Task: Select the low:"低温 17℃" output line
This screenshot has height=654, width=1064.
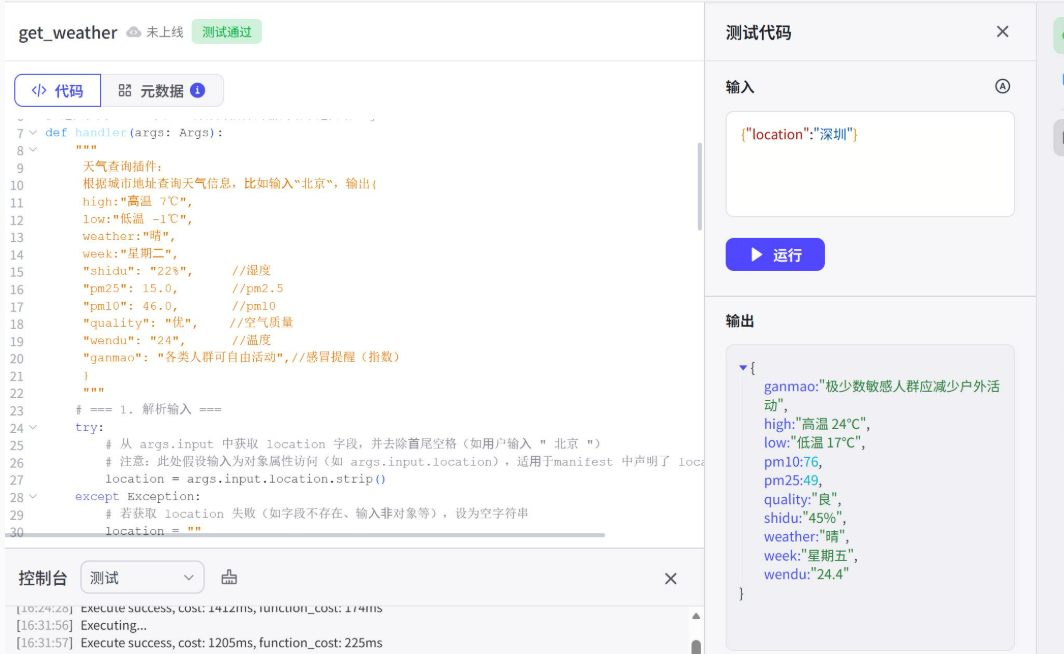Action: pos(814,443)
